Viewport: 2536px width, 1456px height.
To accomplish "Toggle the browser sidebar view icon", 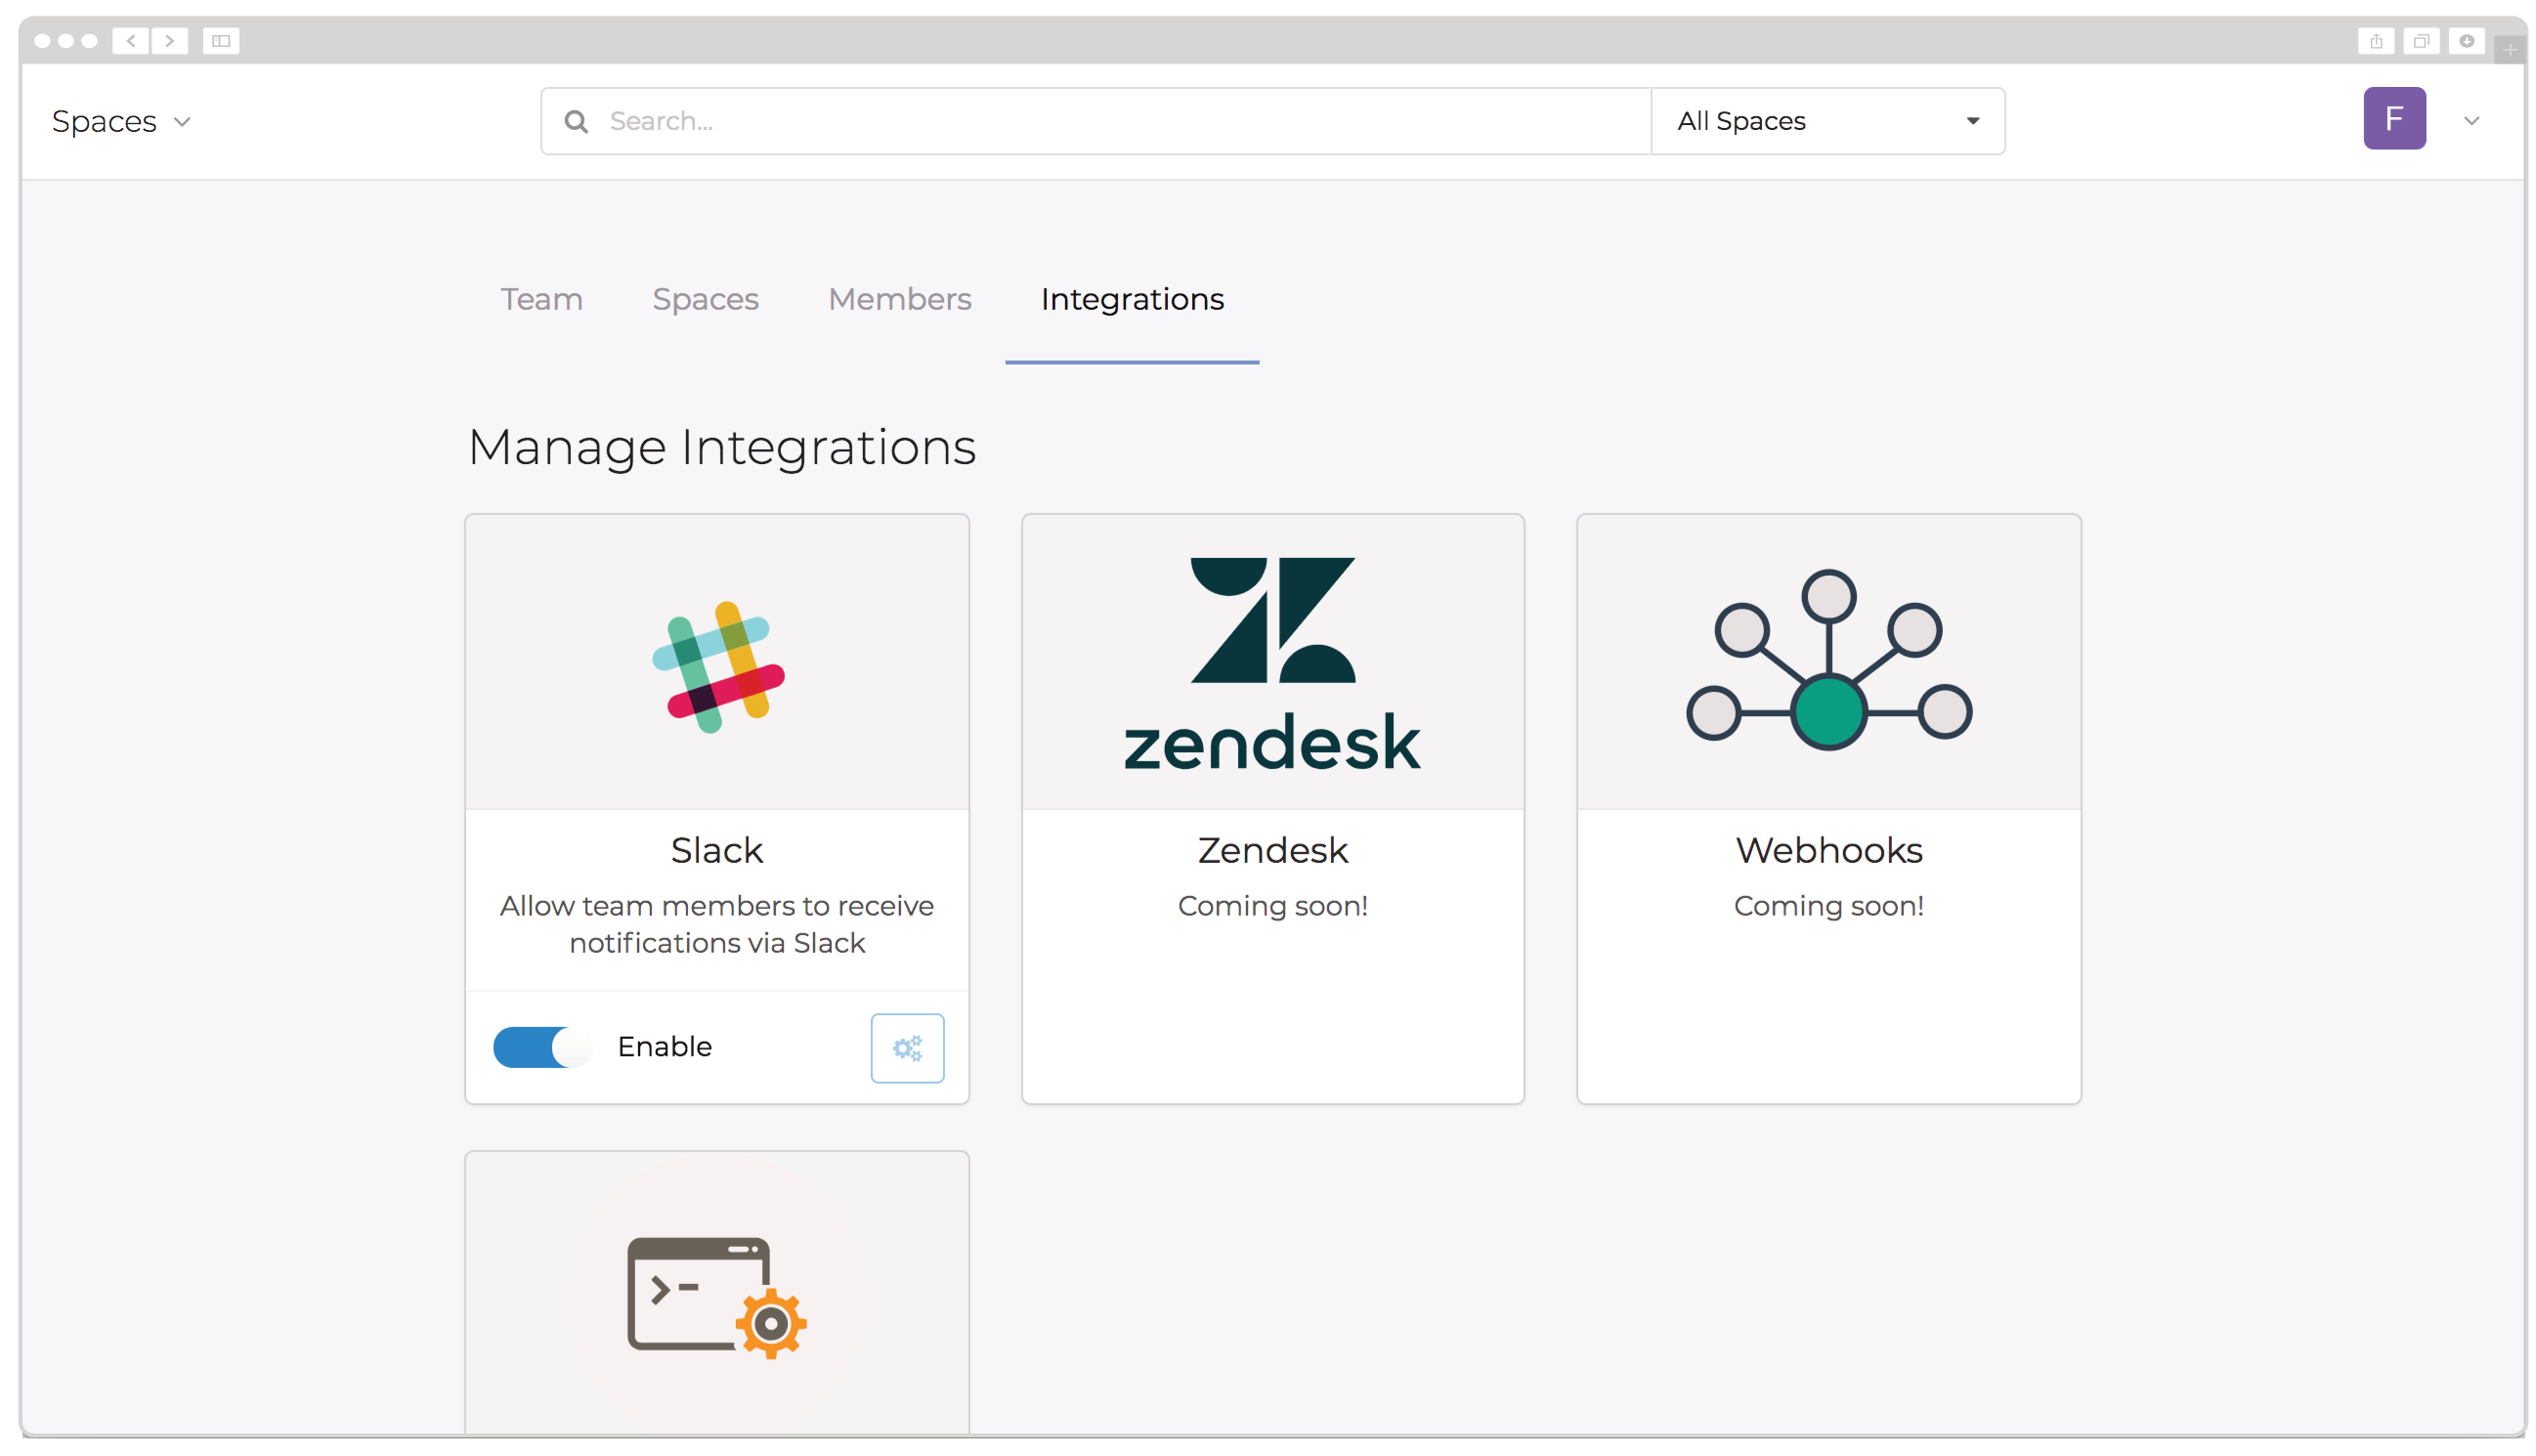I will click(221, 41).
